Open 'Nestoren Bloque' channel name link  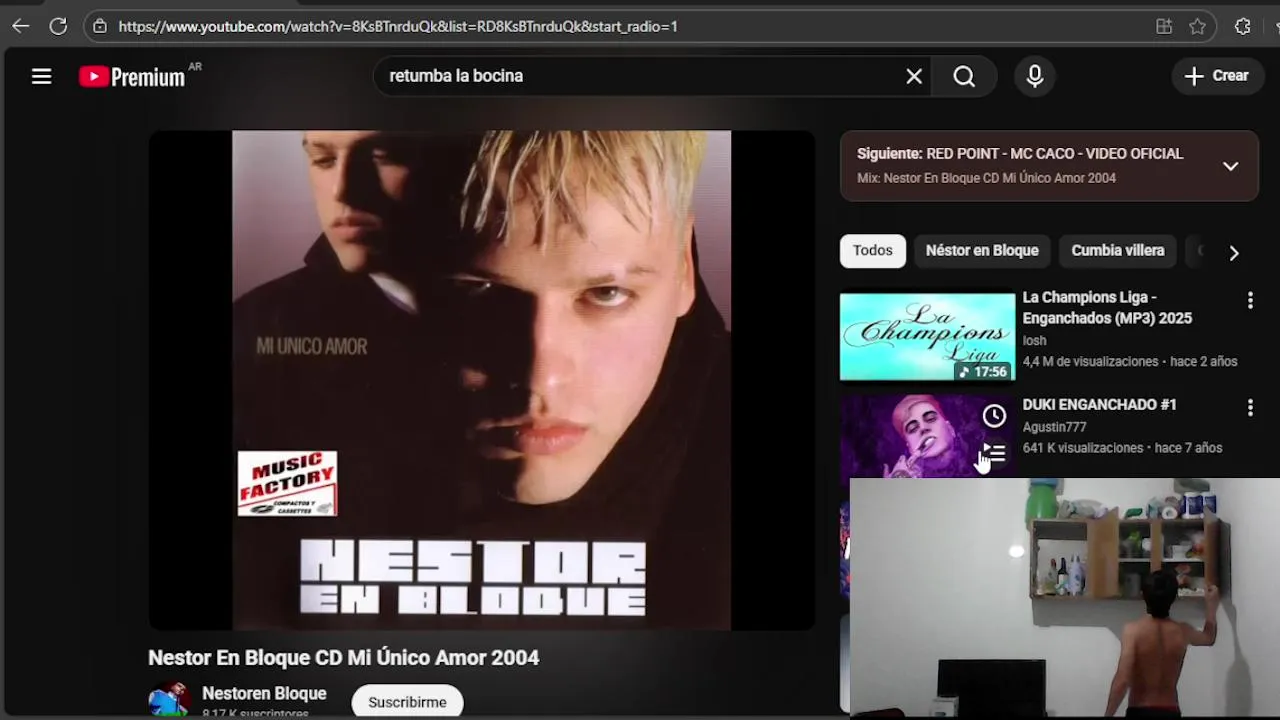point(264,694)
